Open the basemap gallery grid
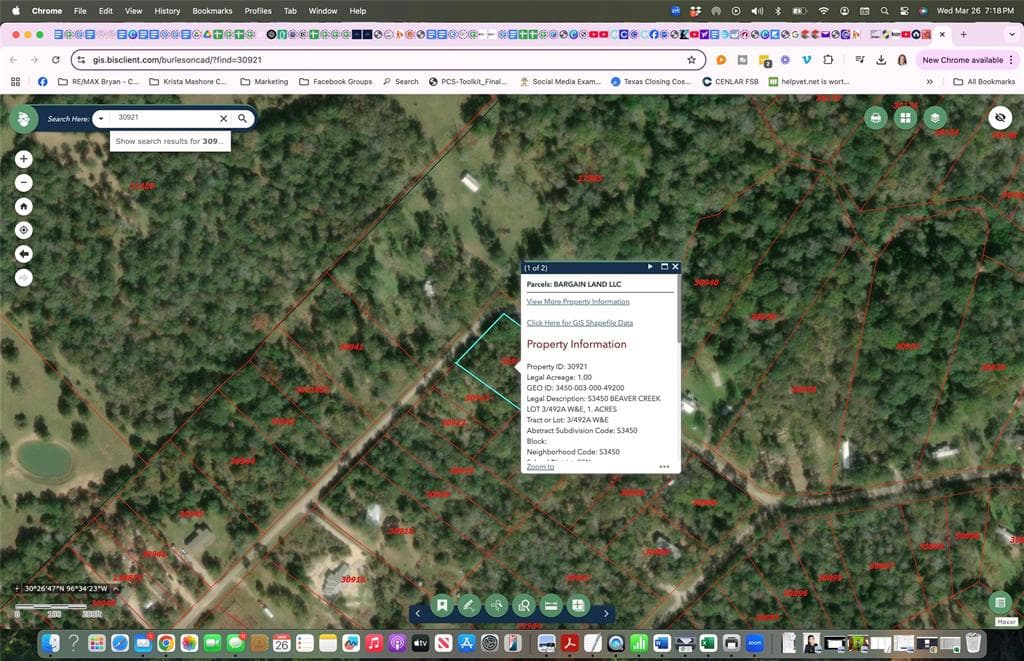 [905, 118]
